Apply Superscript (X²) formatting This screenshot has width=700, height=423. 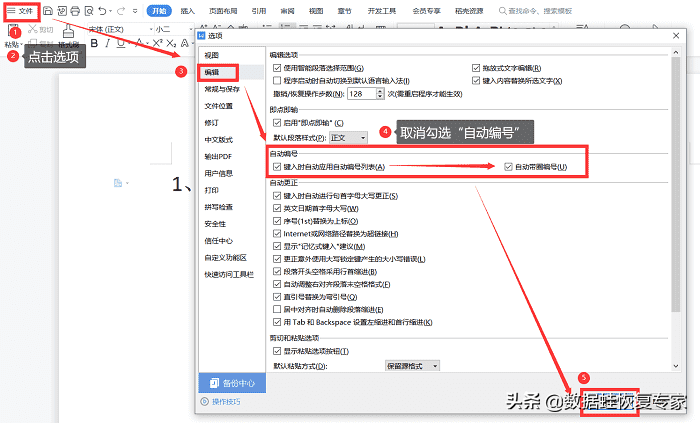[x=157, y=43]
